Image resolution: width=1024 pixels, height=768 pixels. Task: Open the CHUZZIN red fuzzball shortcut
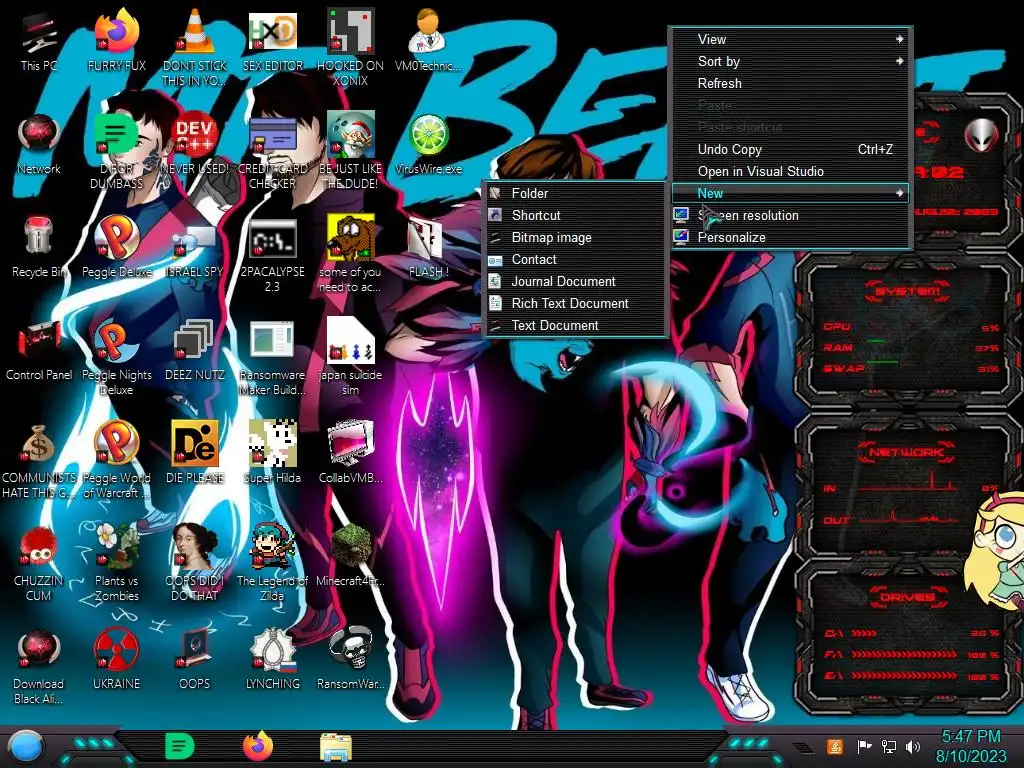(x=39, y=562)
